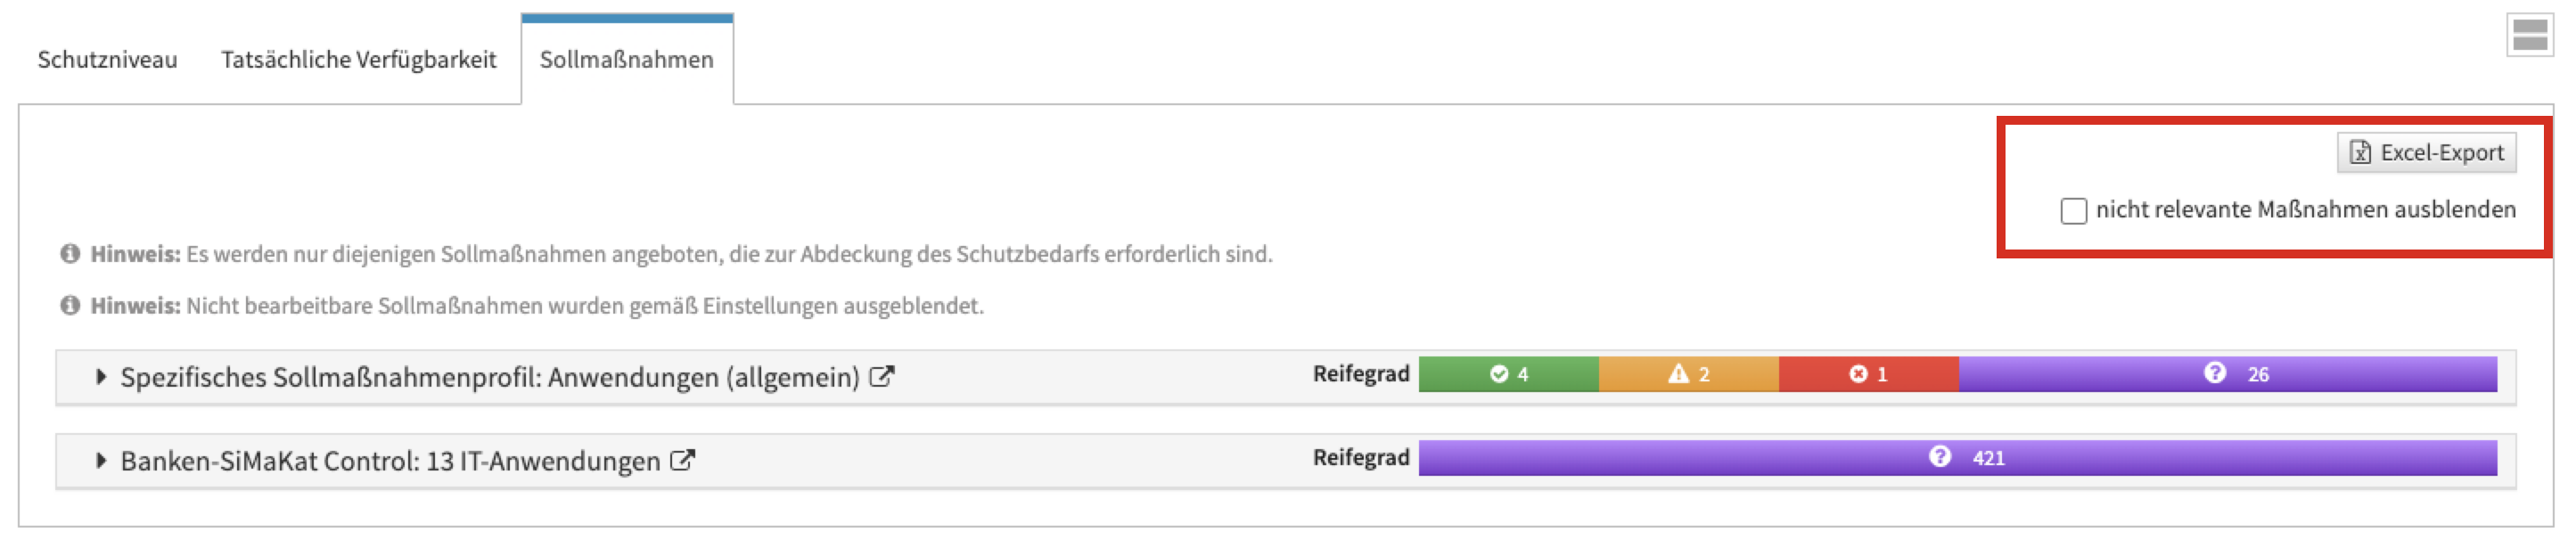Click the question mark icon next to 26
This screenshot has width=2576, height=540.
click(2214, 373)
